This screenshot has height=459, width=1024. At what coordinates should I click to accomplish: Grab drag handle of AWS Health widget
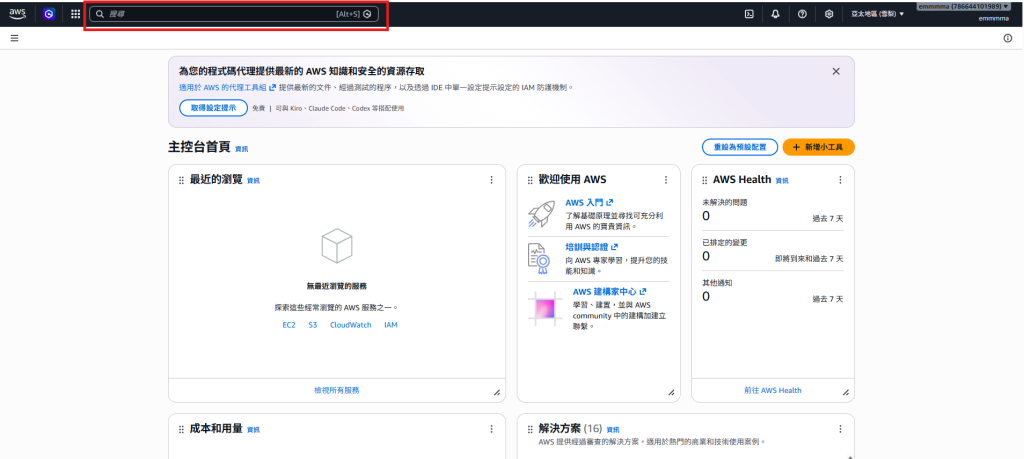(705, 180)
